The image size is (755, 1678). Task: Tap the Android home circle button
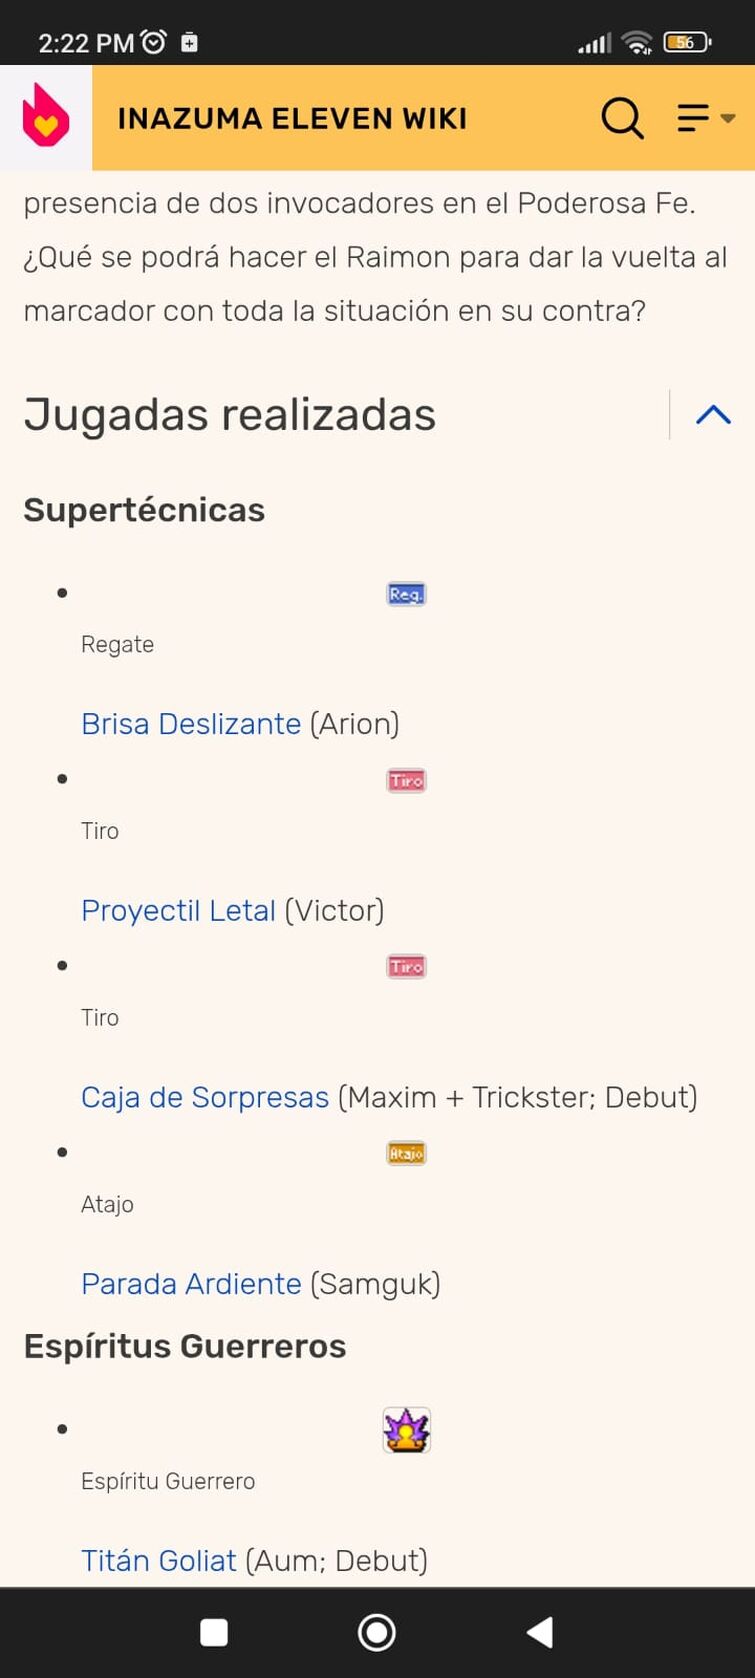point(377,1632)
